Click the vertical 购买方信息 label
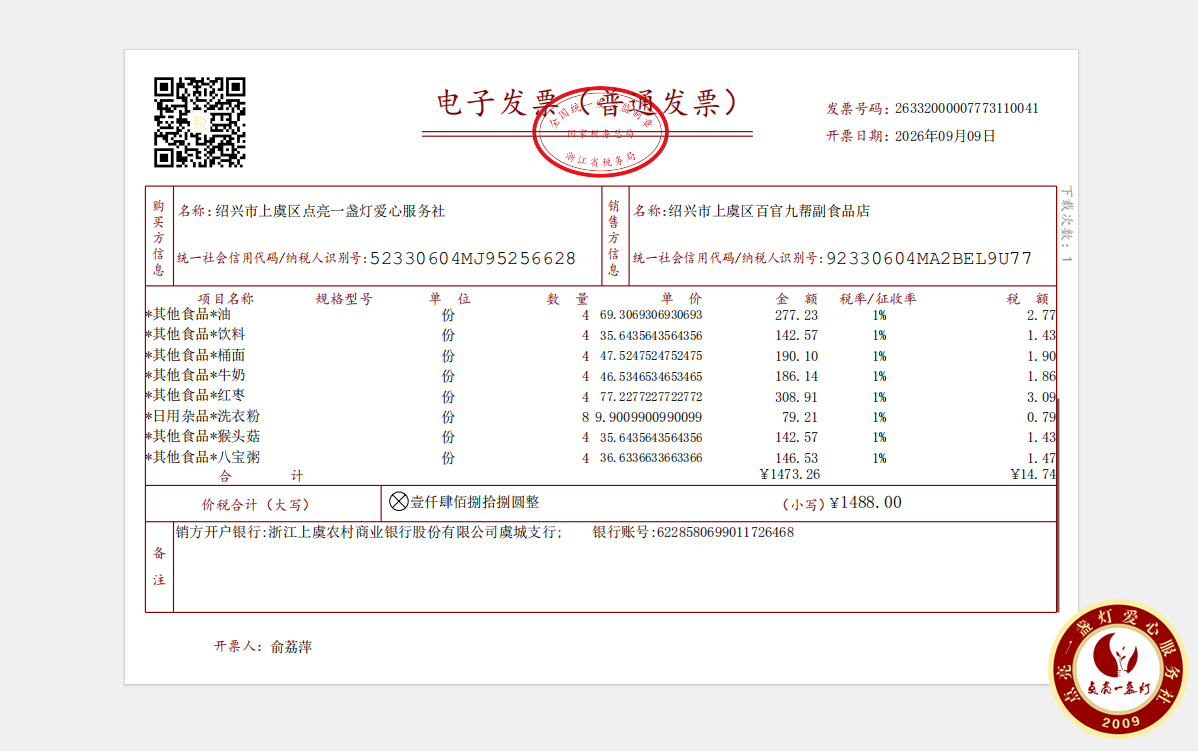This screenshot has height=751, width=1198. [158, 238]
